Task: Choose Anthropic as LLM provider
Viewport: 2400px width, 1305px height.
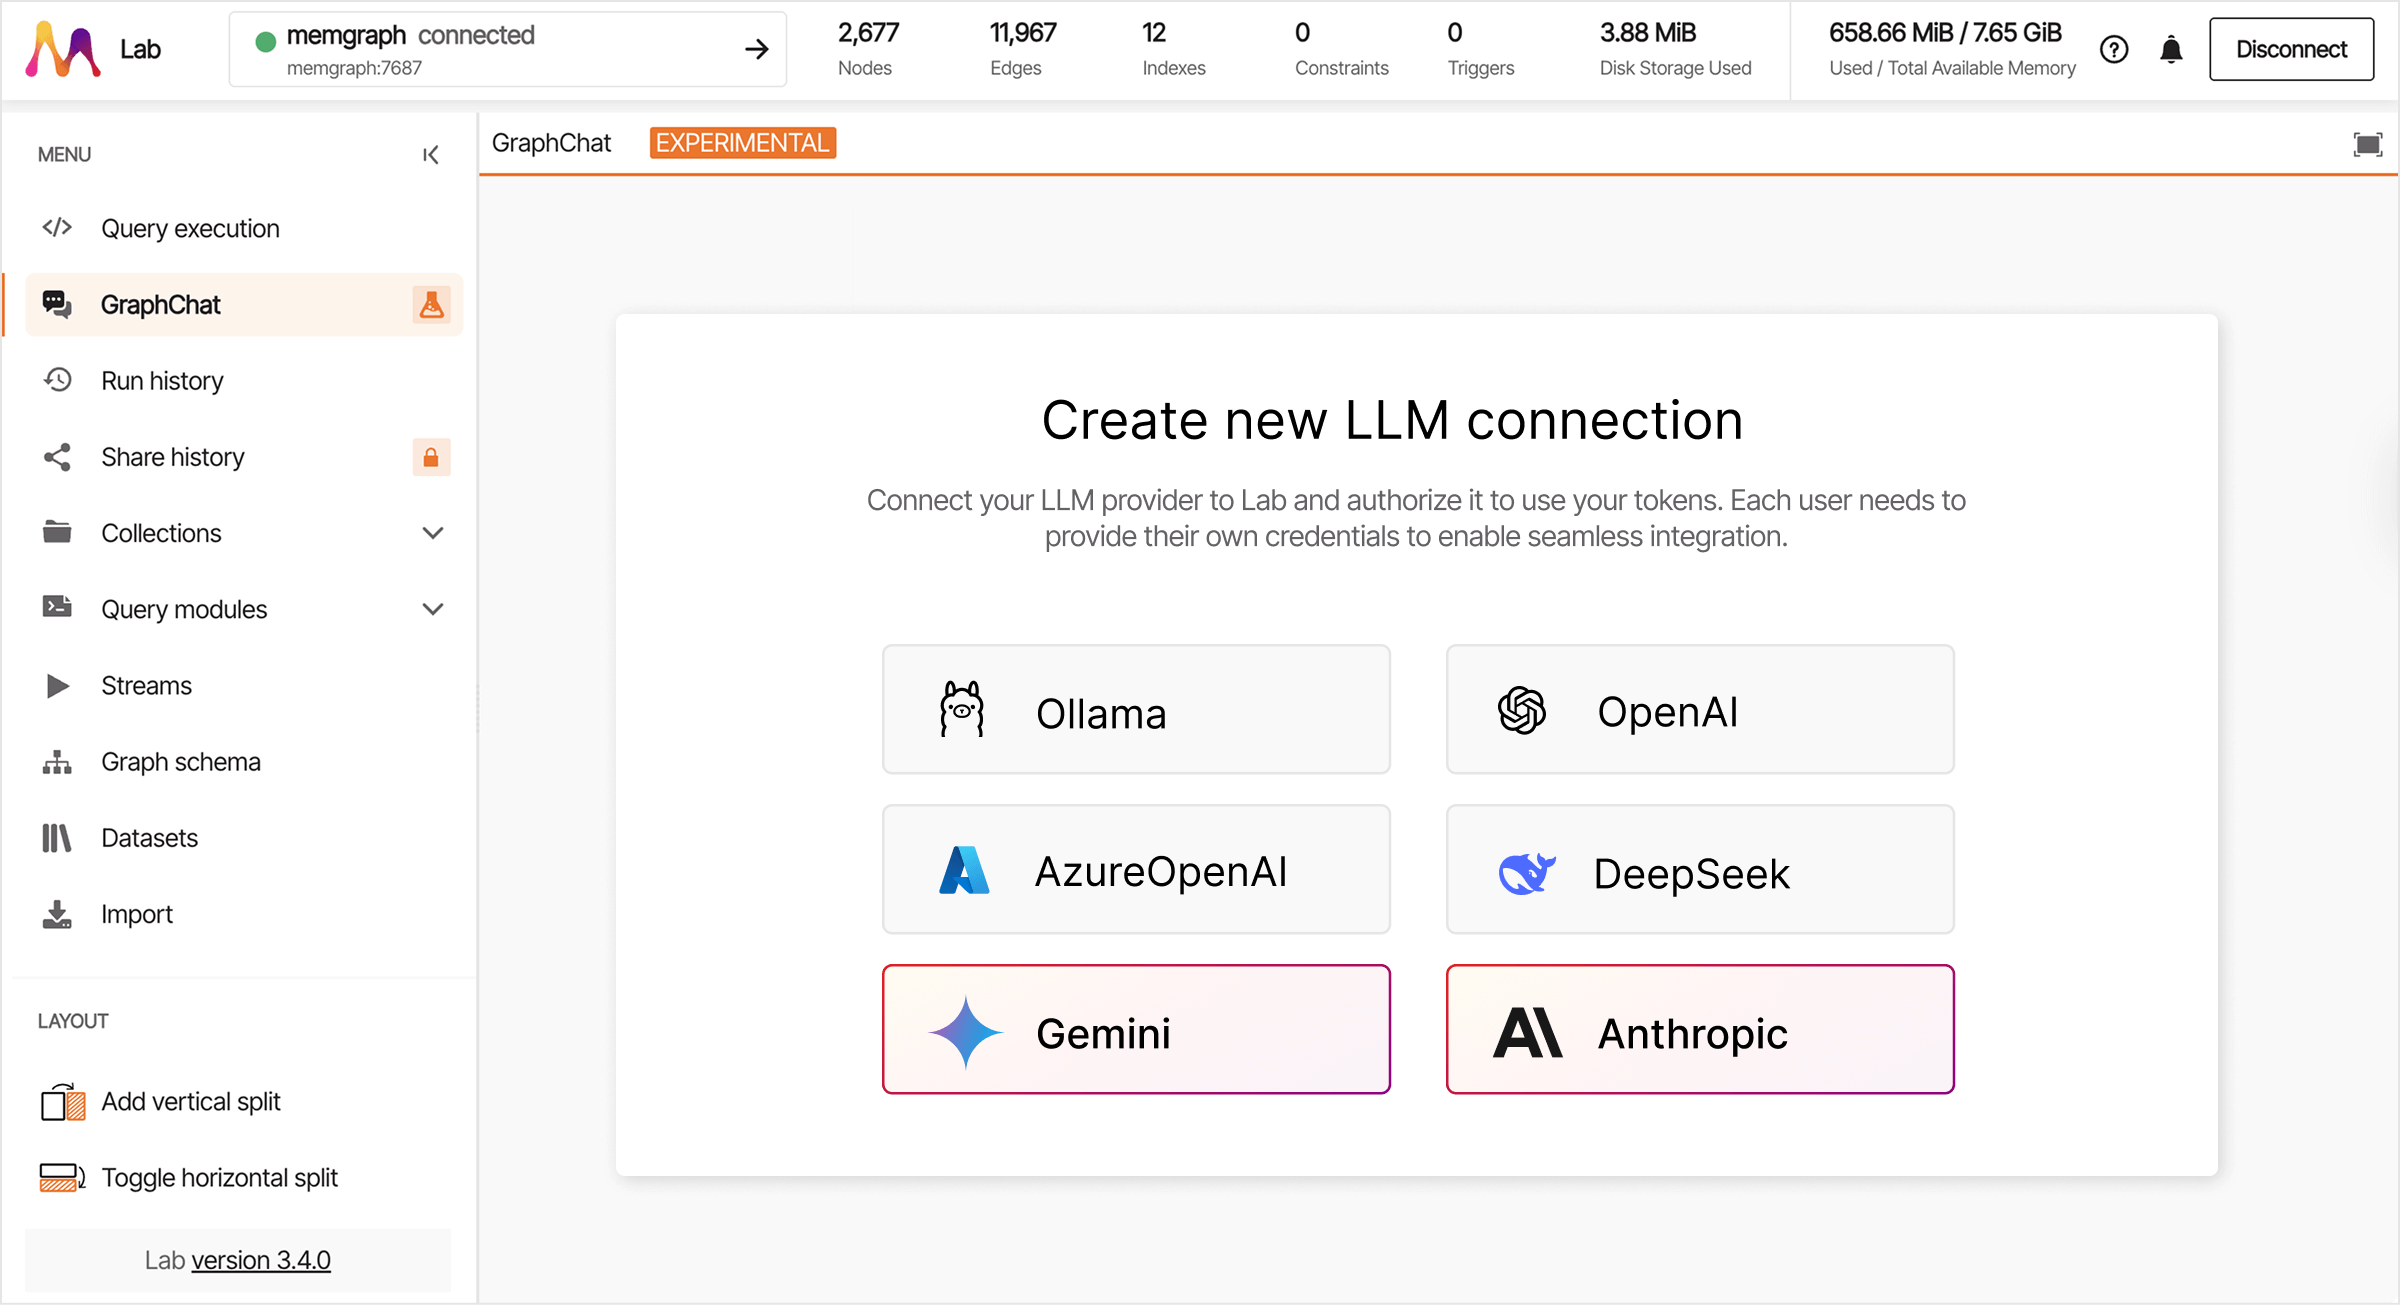Action: point(1700,1029)
